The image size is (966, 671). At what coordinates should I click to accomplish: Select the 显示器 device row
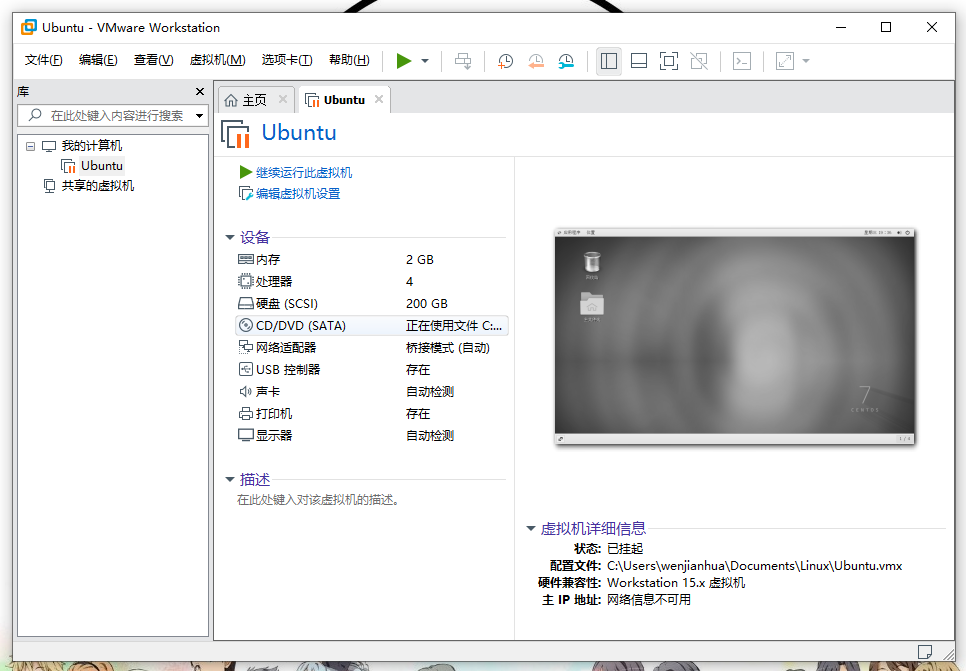pyautogui.click(x=371, y=436)
